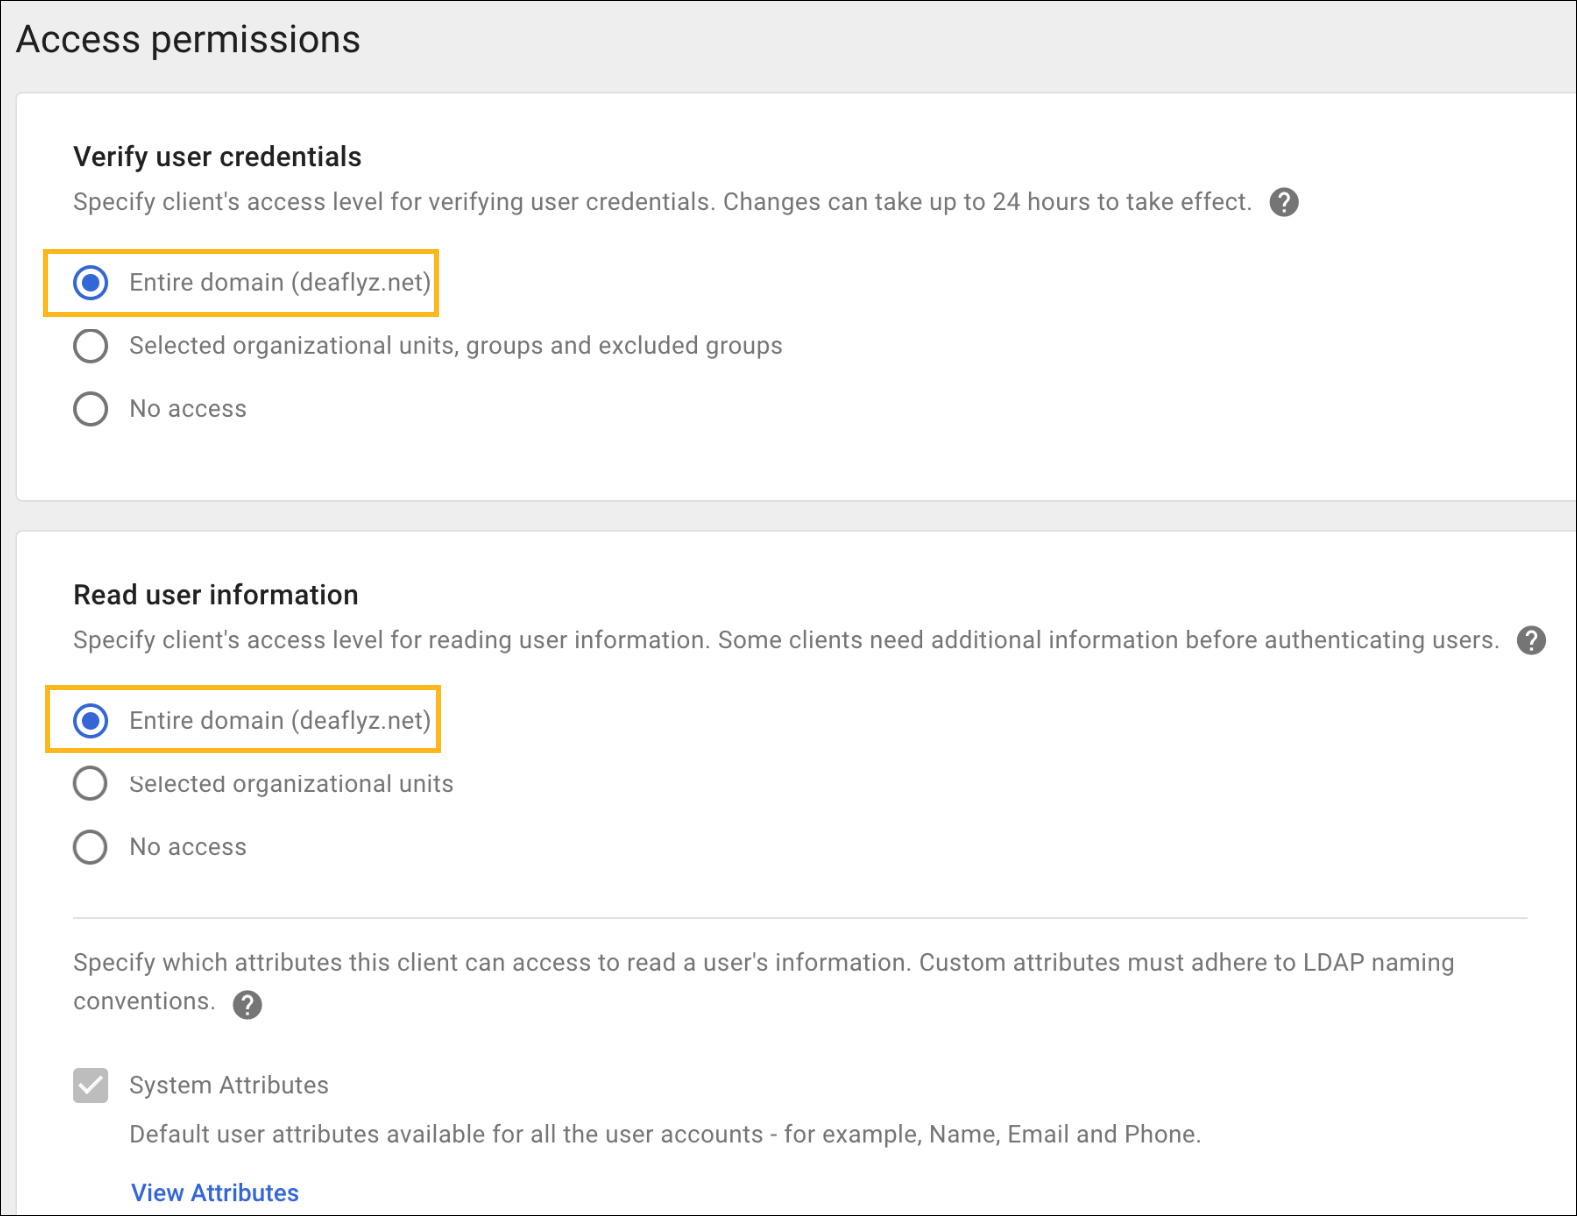The image size is (1577, 1216).
Task: Click help icon beside LDAP naming conventions
Action: coord(247,1004)
